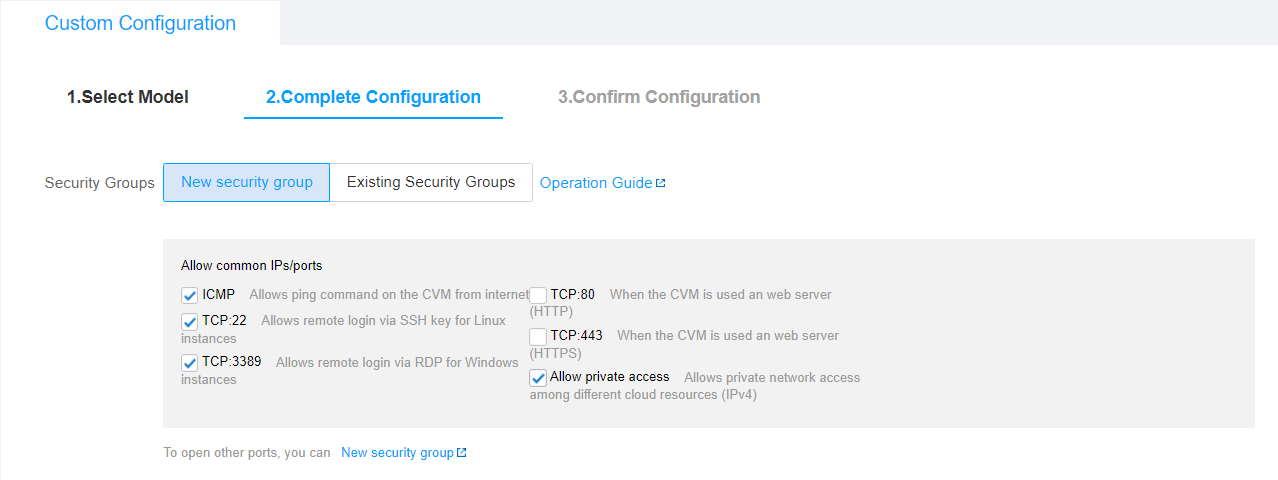The image size is (1278, 480).
Task: Click 'Allows ping command on the CVM' description
Action: pyautogui.click(x=389, y=295)
